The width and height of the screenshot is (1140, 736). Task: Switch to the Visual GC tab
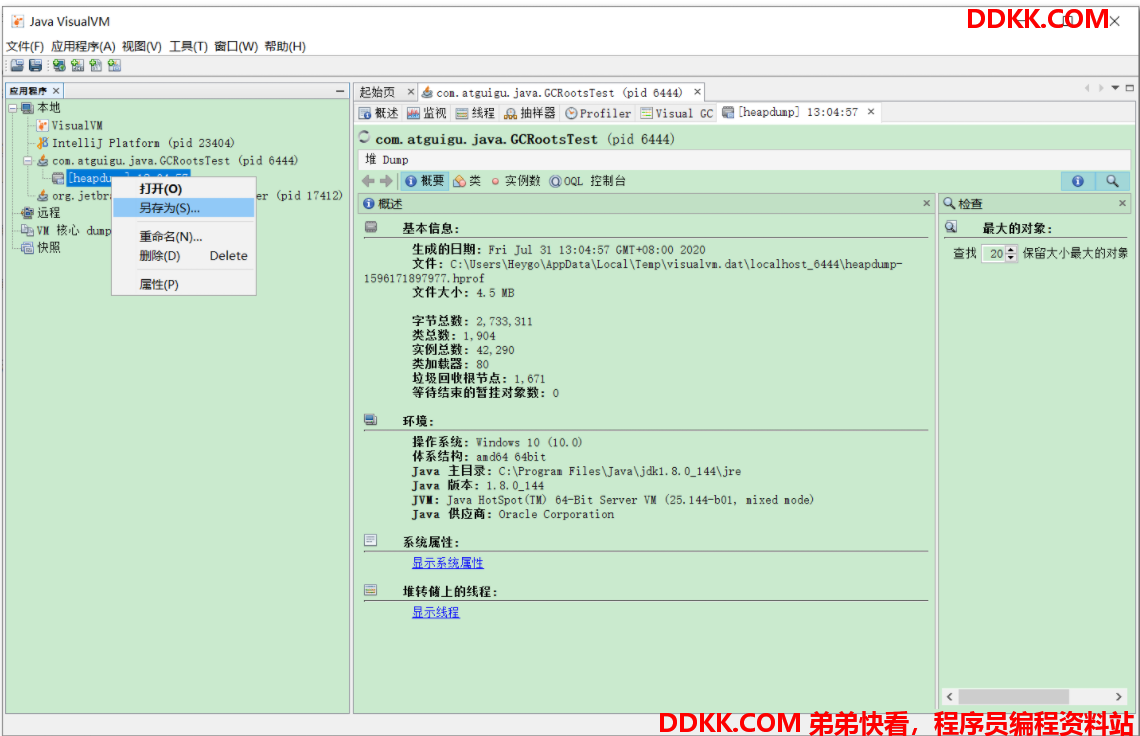pos(677,113)
